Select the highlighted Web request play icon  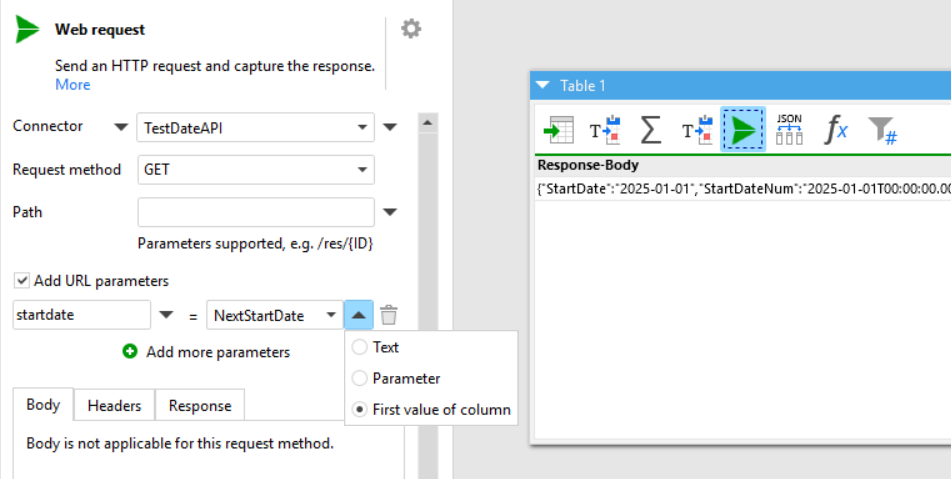coord(743,130)
